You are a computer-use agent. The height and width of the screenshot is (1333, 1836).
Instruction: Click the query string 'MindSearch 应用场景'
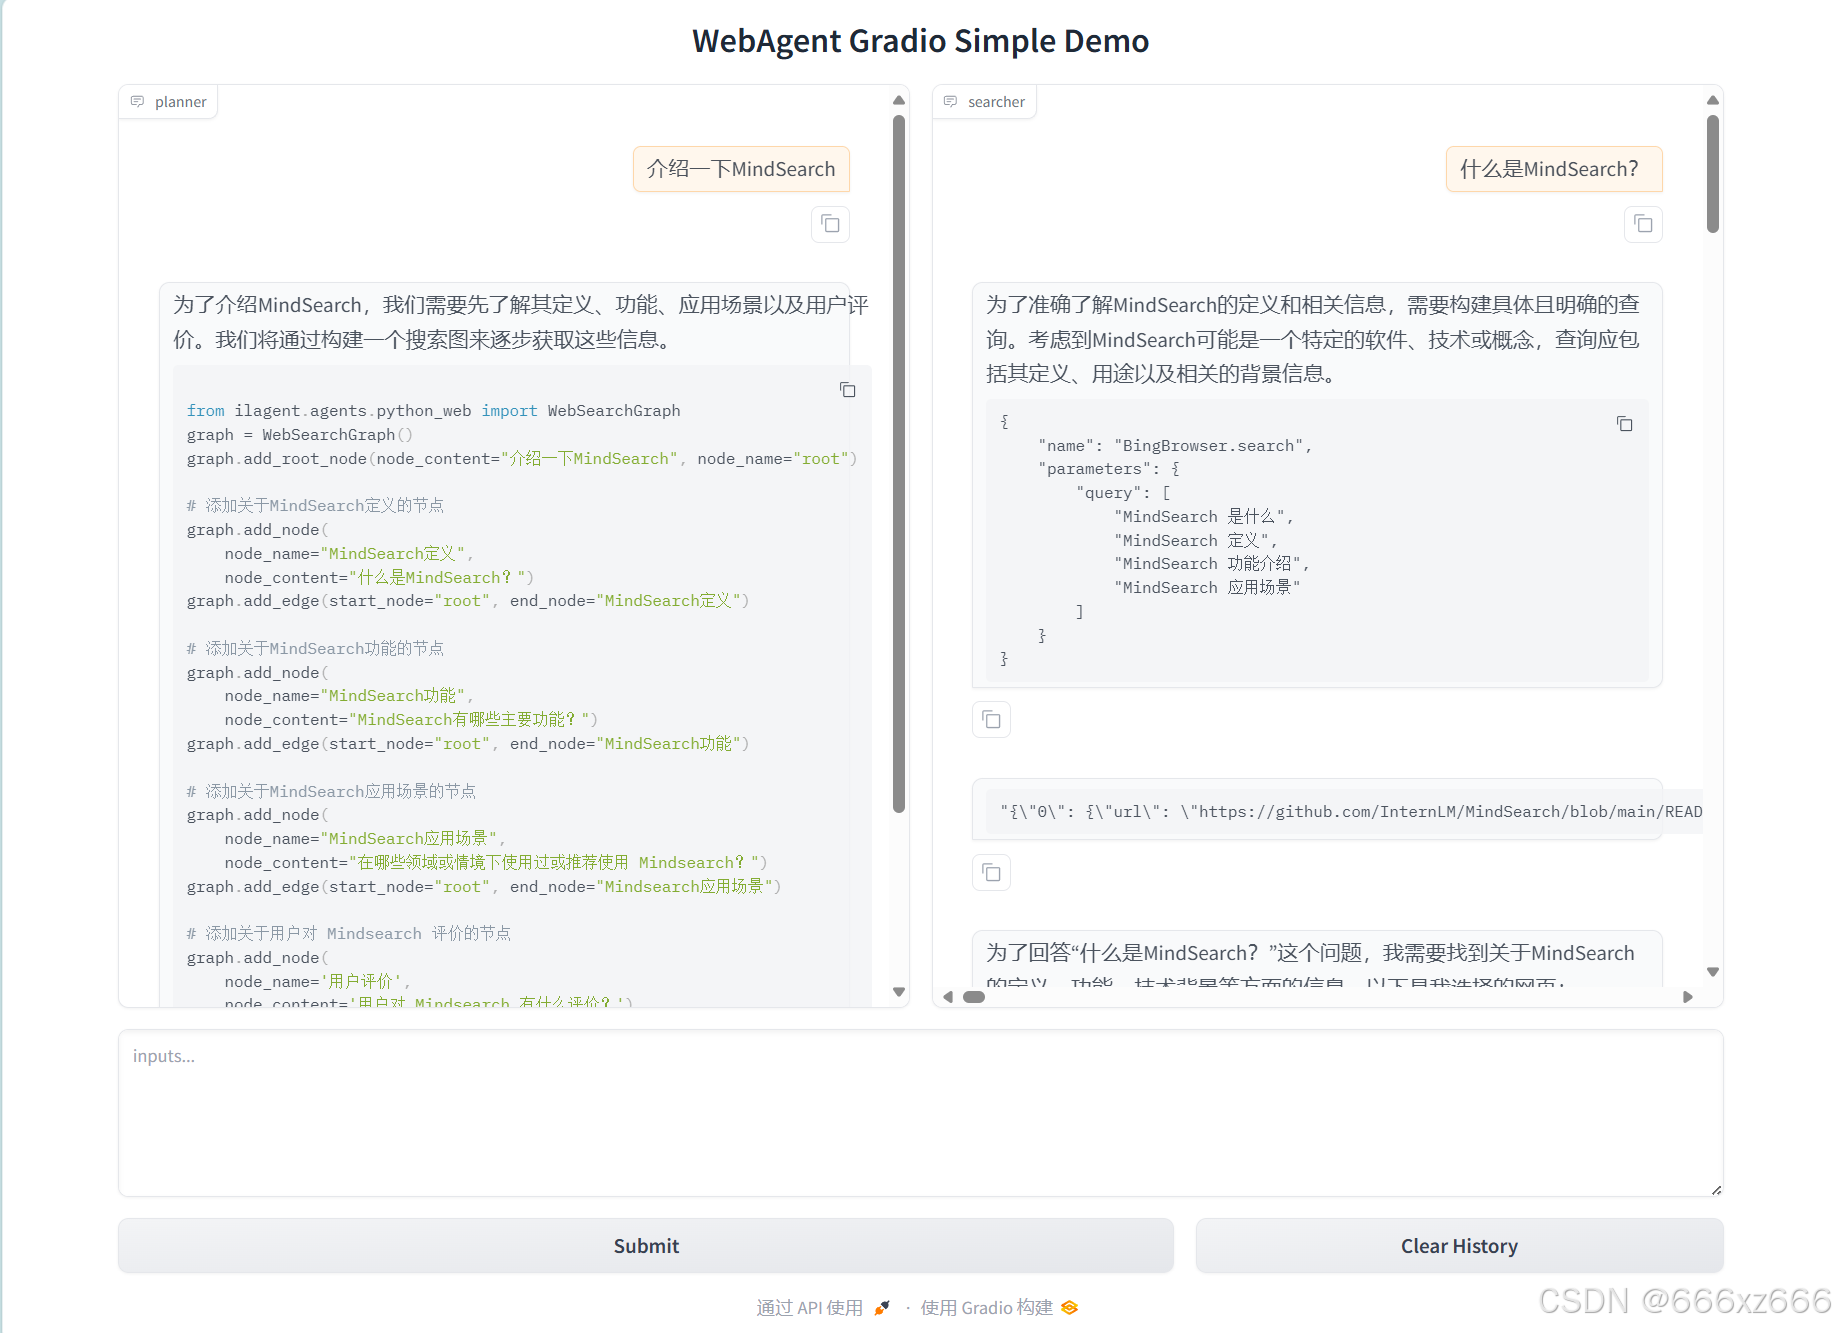click(1207, 588)
